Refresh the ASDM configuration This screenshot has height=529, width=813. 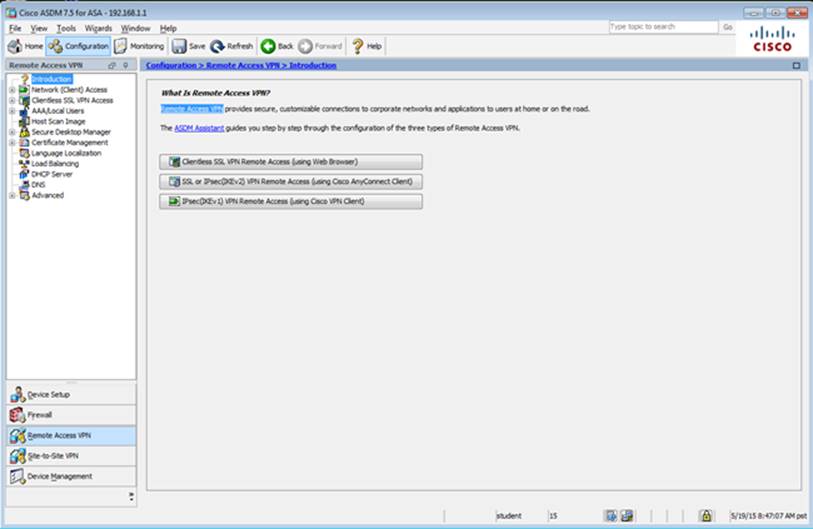coord(231,46)
